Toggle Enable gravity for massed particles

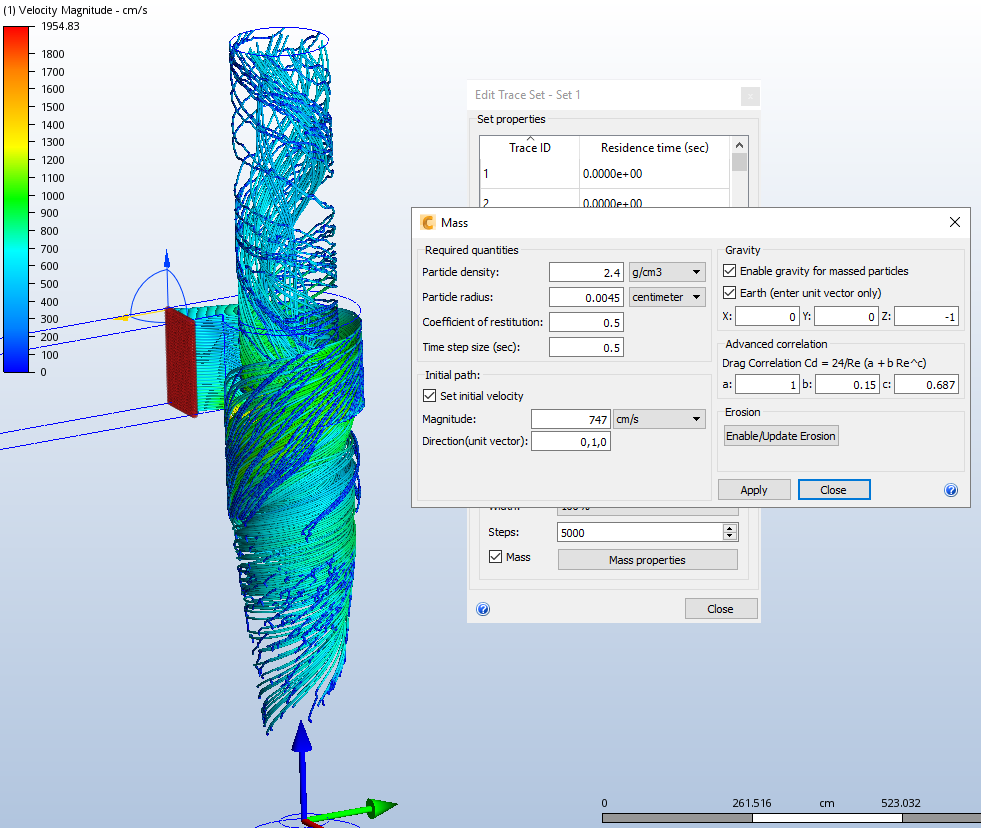(x=729, y=270)
